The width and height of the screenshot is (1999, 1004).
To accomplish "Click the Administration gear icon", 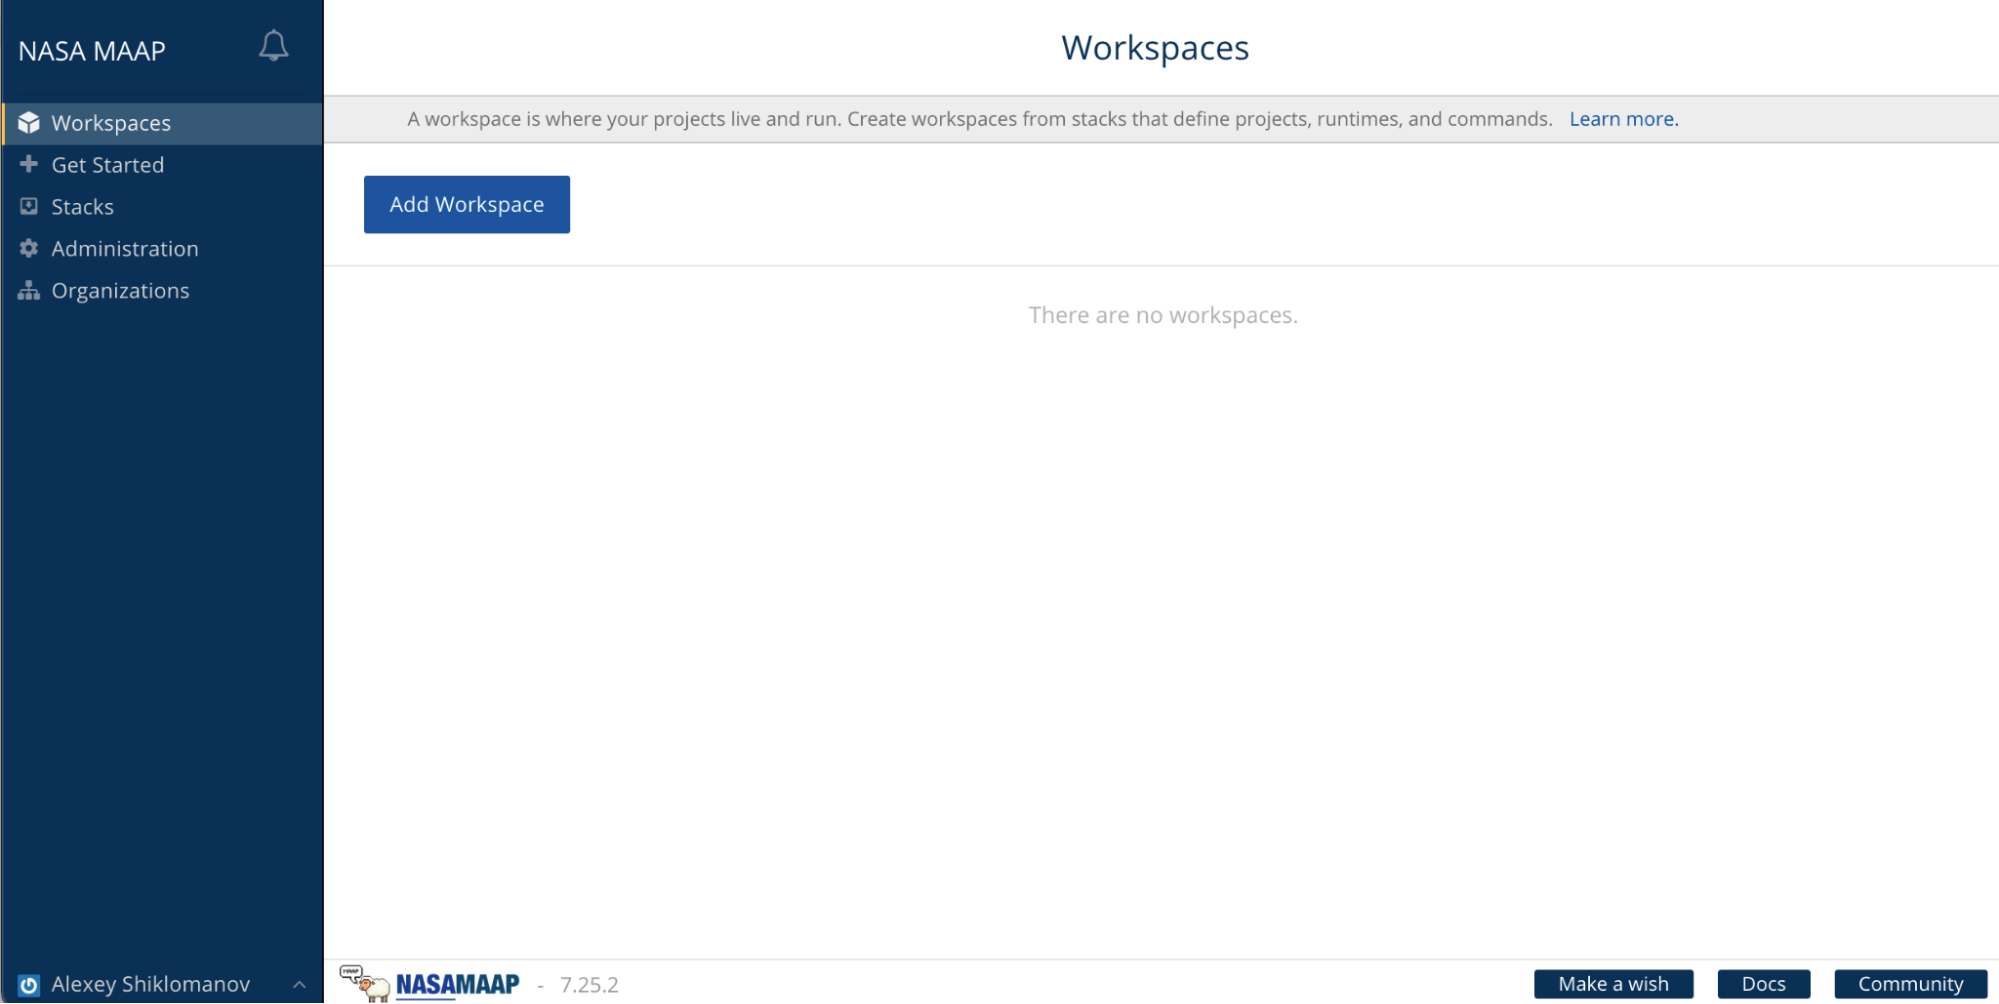I will coord(29,248).
